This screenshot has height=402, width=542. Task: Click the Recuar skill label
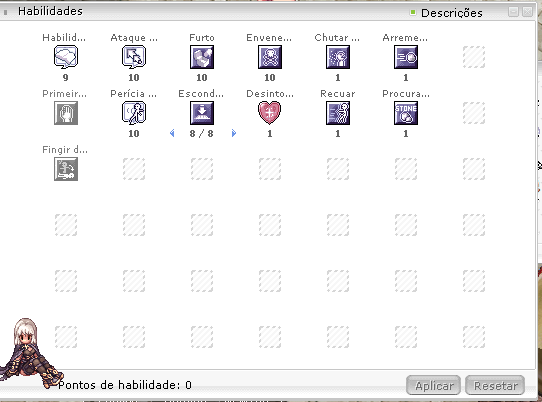pyautogui.click(x=338, y=94)
